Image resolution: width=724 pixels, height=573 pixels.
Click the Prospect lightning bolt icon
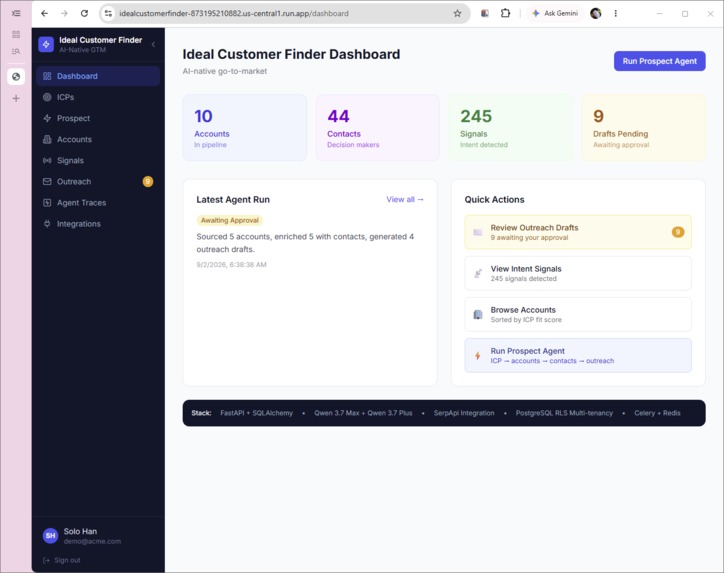[47, 118]
